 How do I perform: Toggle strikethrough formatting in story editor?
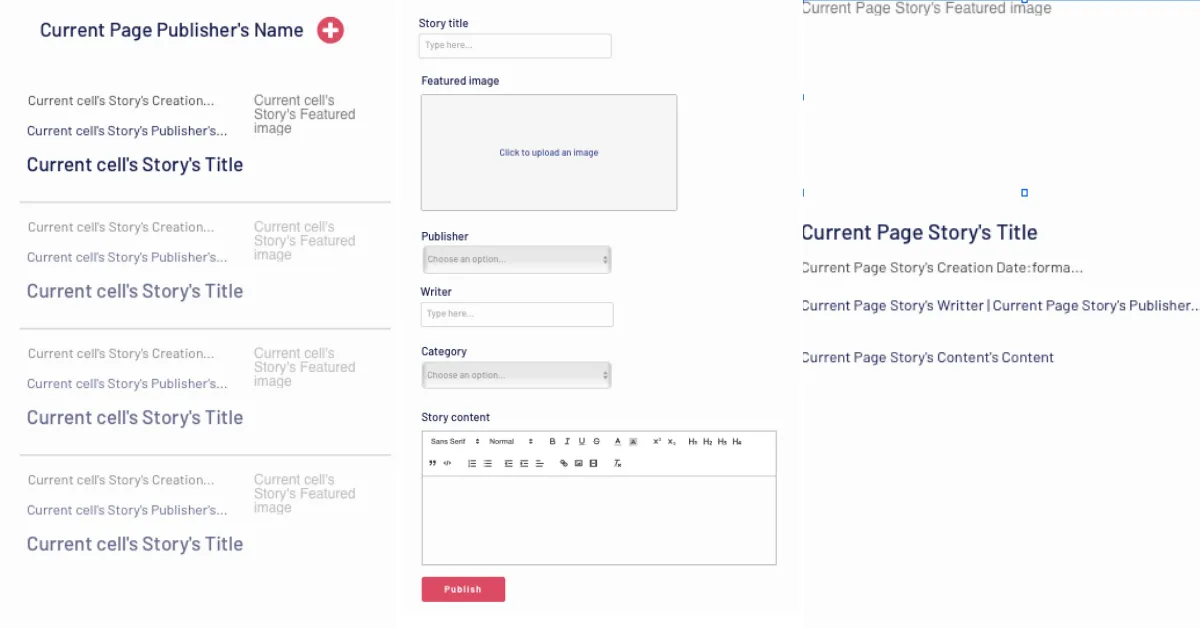click(x=597, y=442)
